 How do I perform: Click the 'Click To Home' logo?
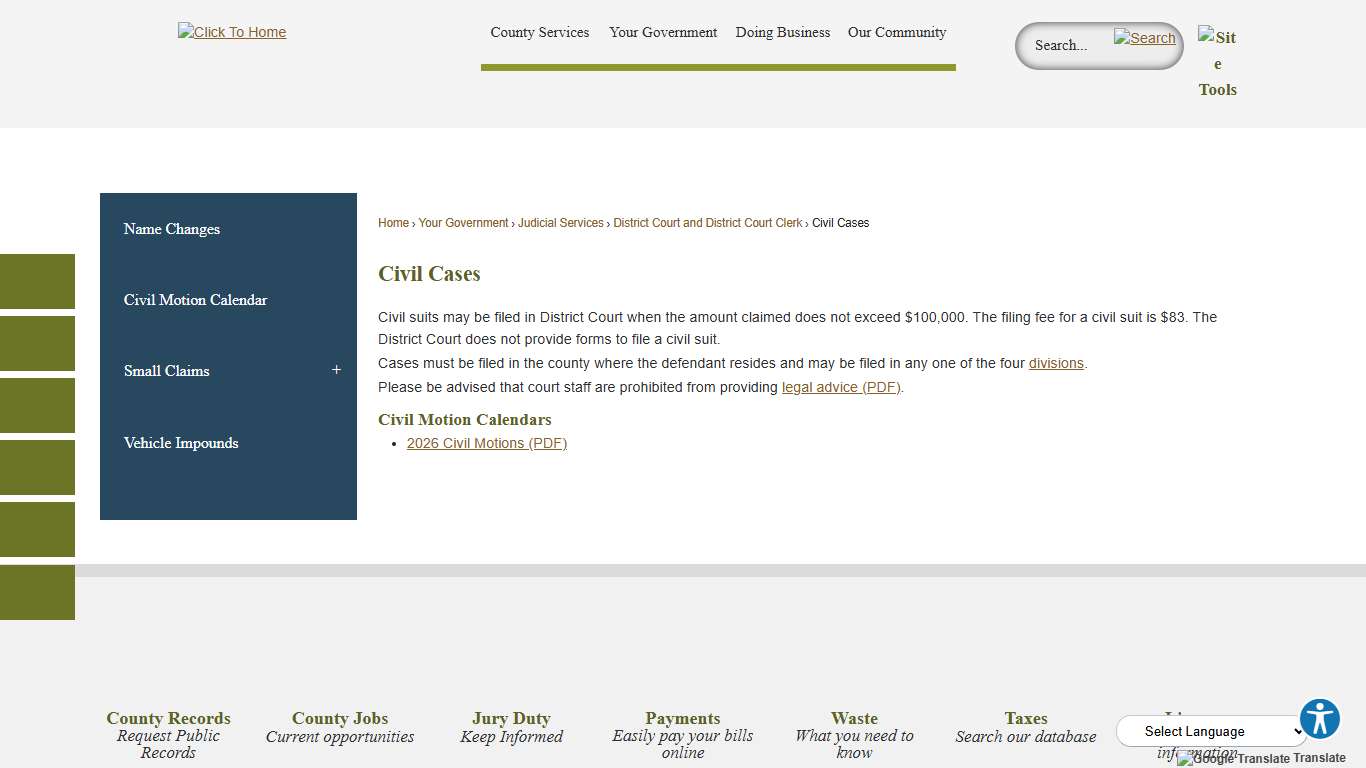[x=231, y=32]
